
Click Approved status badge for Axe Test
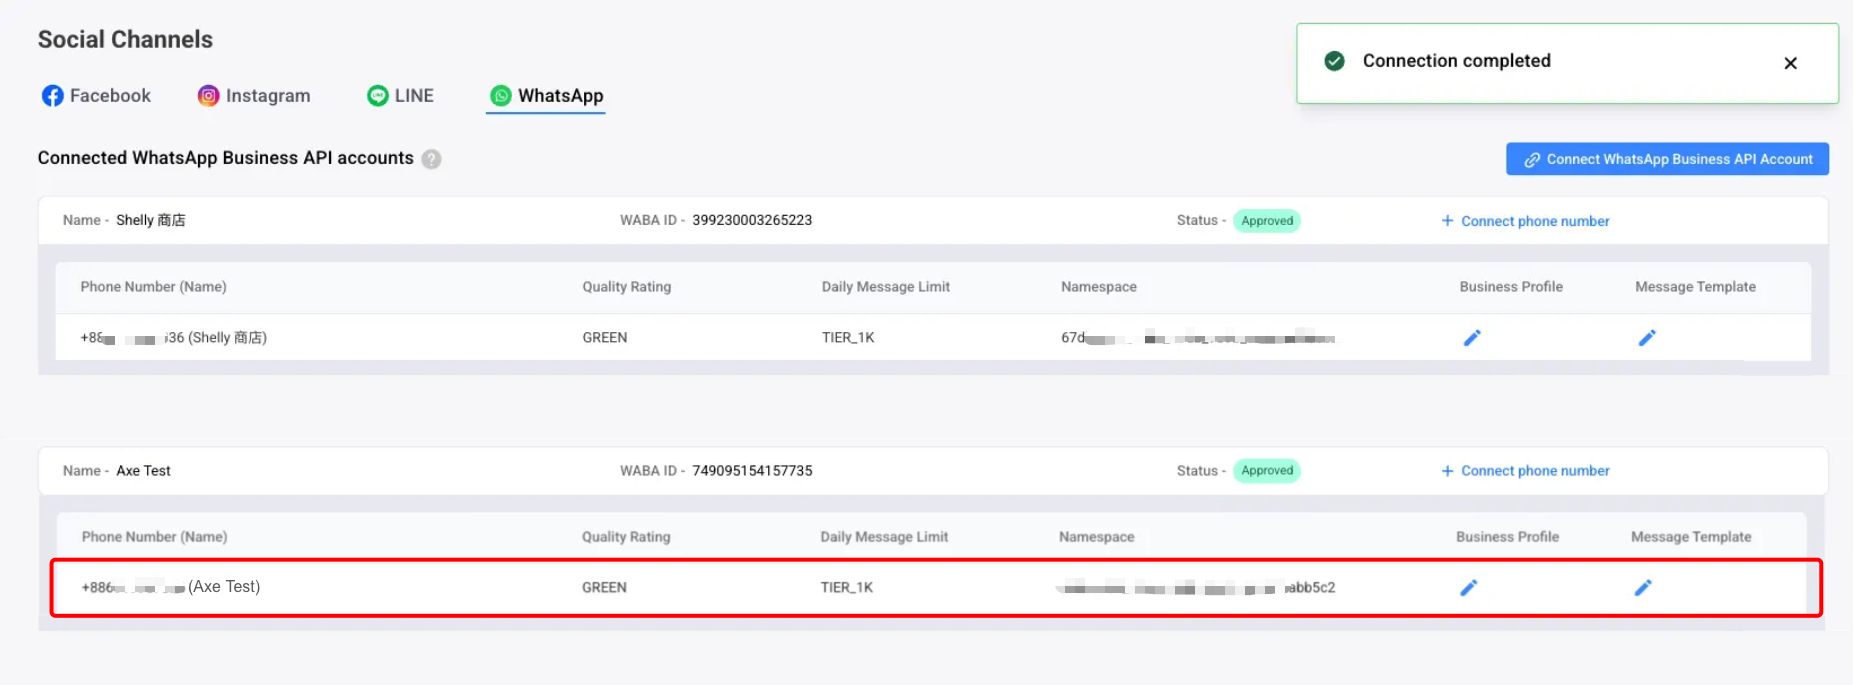[x=1266, y=471]
